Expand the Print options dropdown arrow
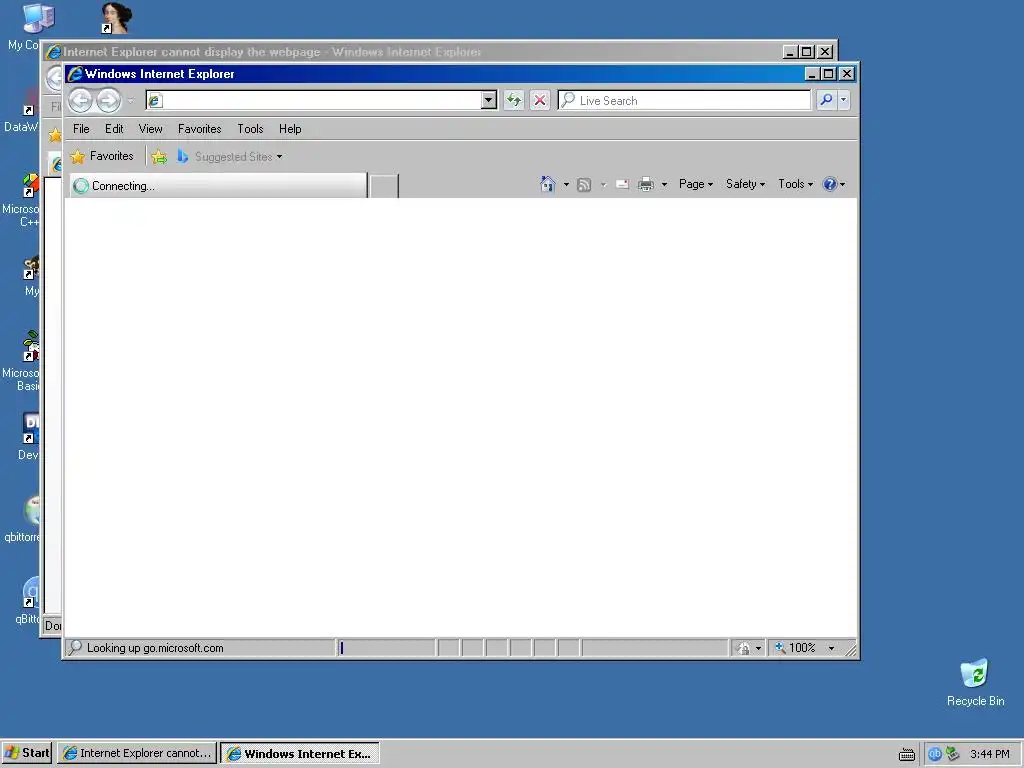 664,185
